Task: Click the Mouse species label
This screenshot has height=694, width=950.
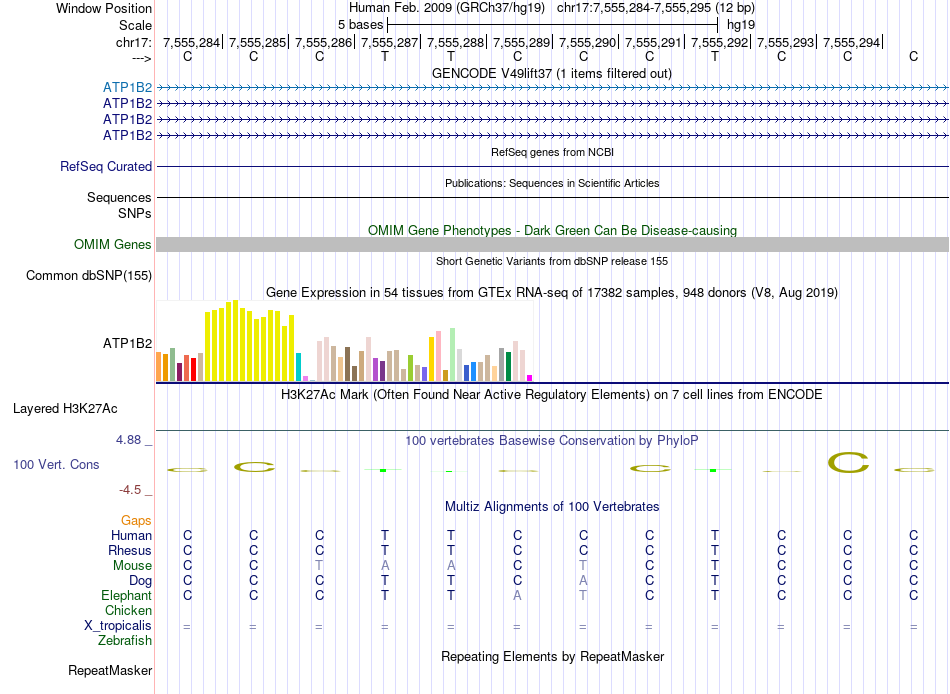Action: (132, 566)
